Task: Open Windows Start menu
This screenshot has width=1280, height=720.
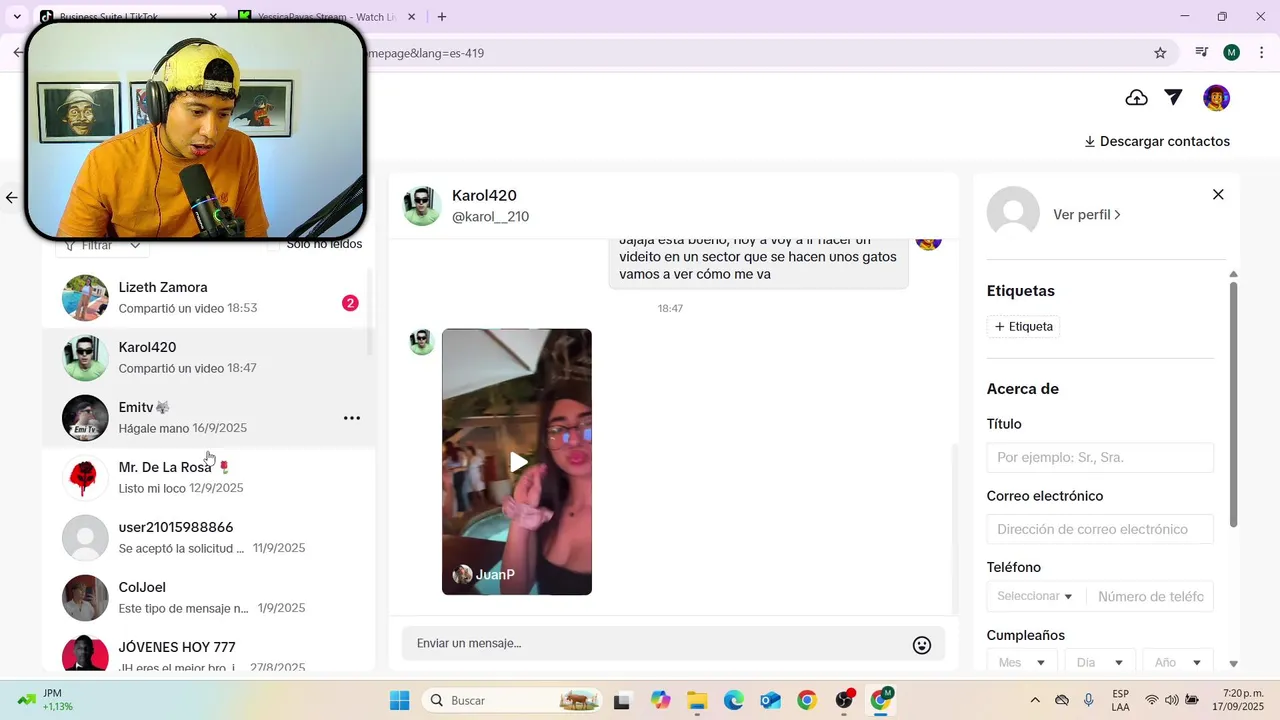Action: click(x=399, y=700)
